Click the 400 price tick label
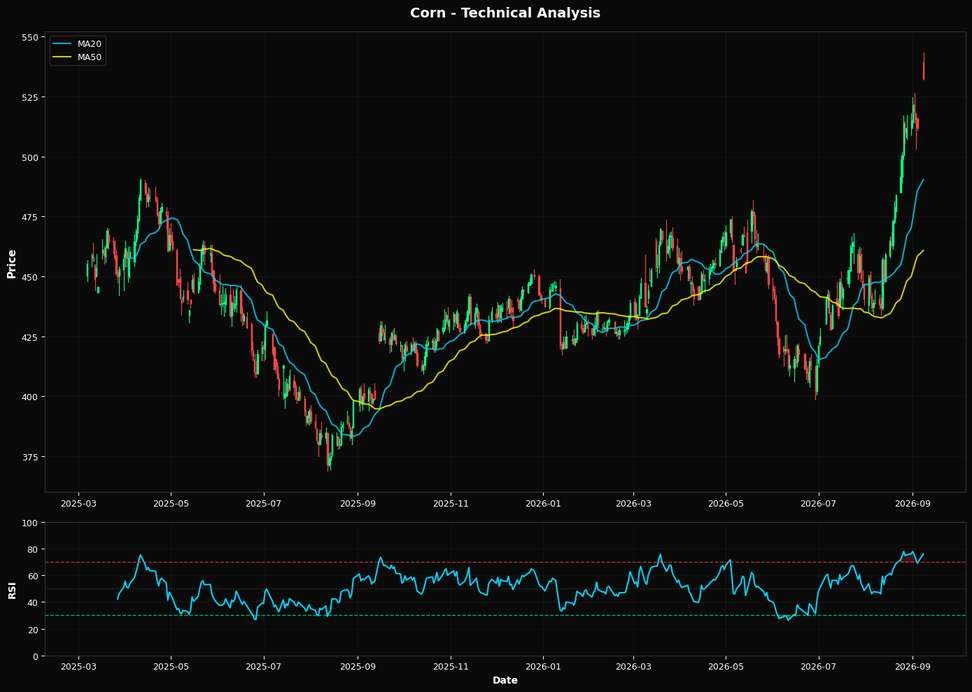 (30, 397)
